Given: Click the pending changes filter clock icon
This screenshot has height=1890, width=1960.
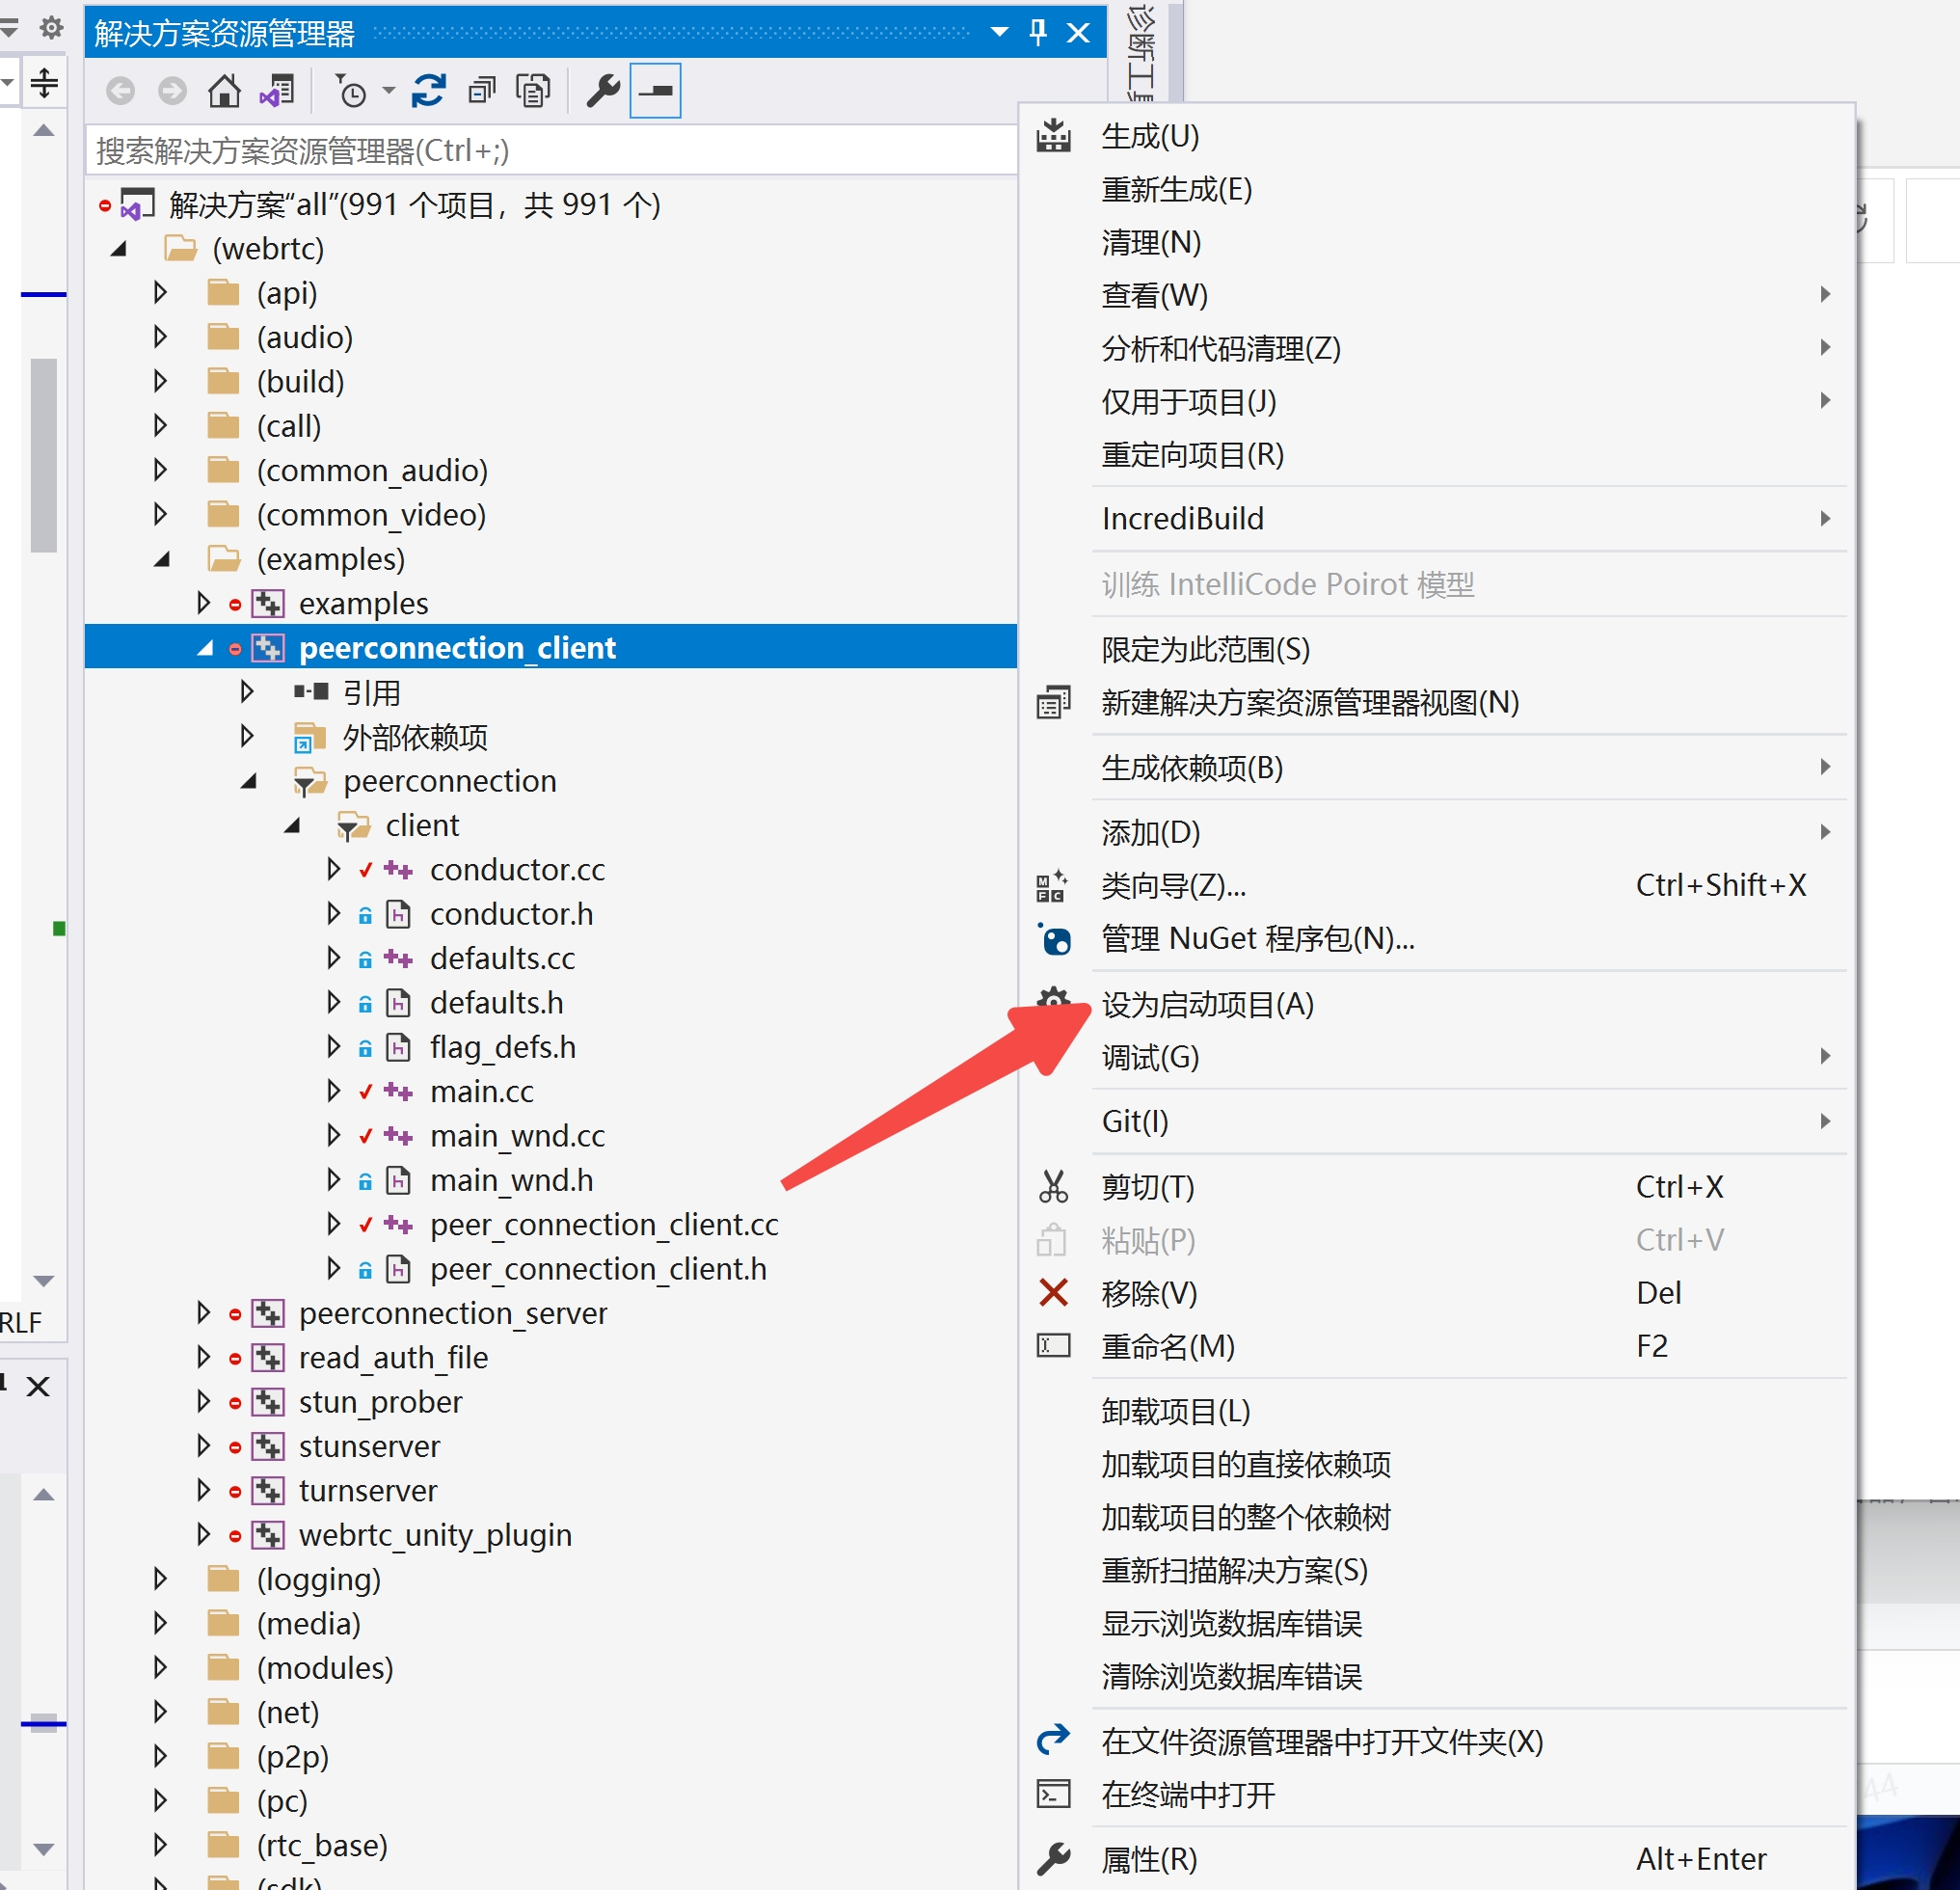Looking at the screenshot, I should (x=351, y=91).
